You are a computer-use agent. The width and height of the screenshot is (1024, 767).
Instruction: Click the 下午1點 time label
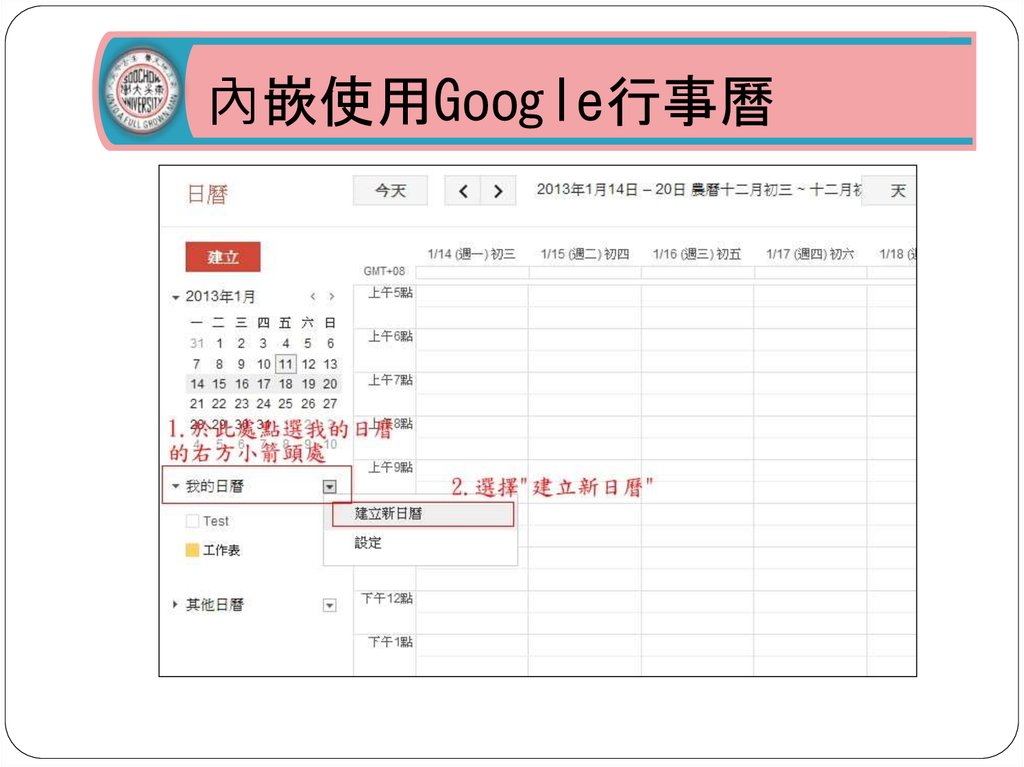tap(391, 642)
